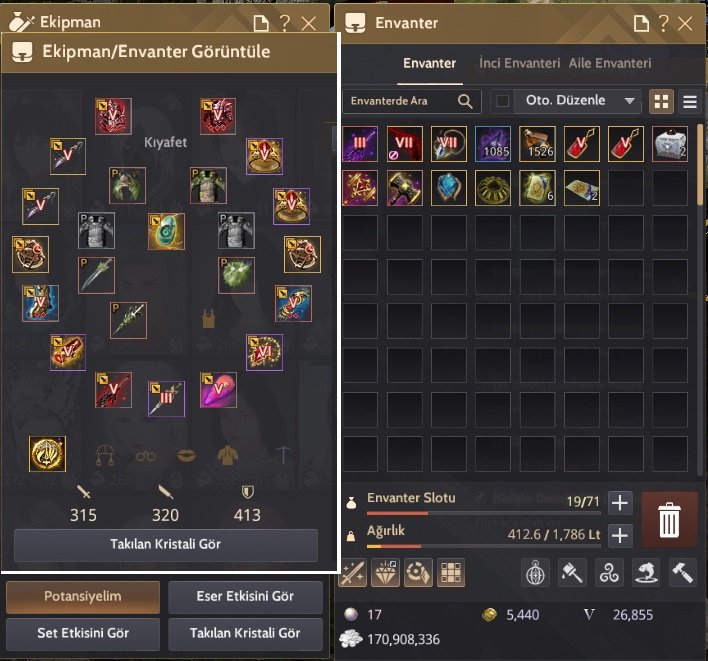Toggle the lips appearance visibility icon

pyautogui.click(x=186, y=455)
